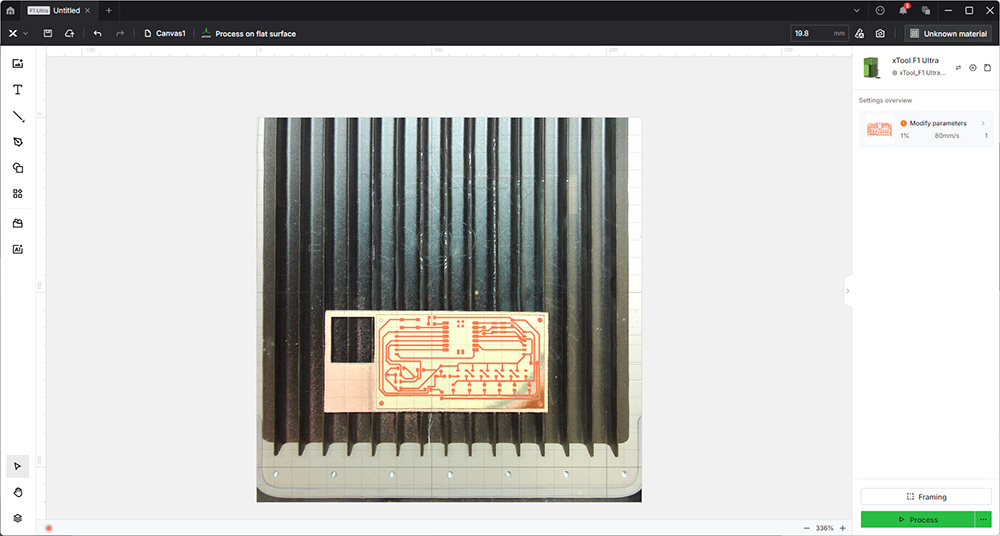Zoom in the canvas
The height and width of the screenshot is (536, 1000).
click(842, 528)
